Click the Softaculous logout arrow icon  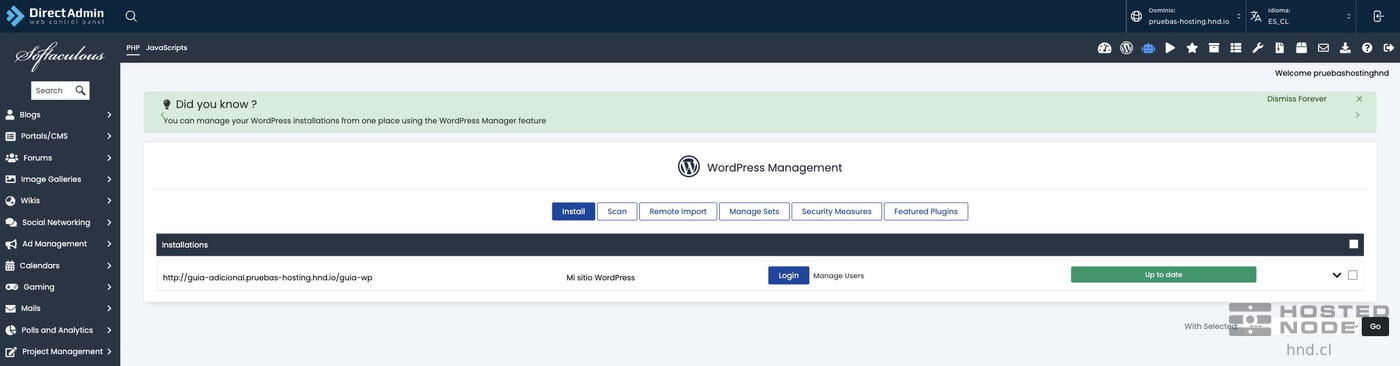coord(1388,48)
